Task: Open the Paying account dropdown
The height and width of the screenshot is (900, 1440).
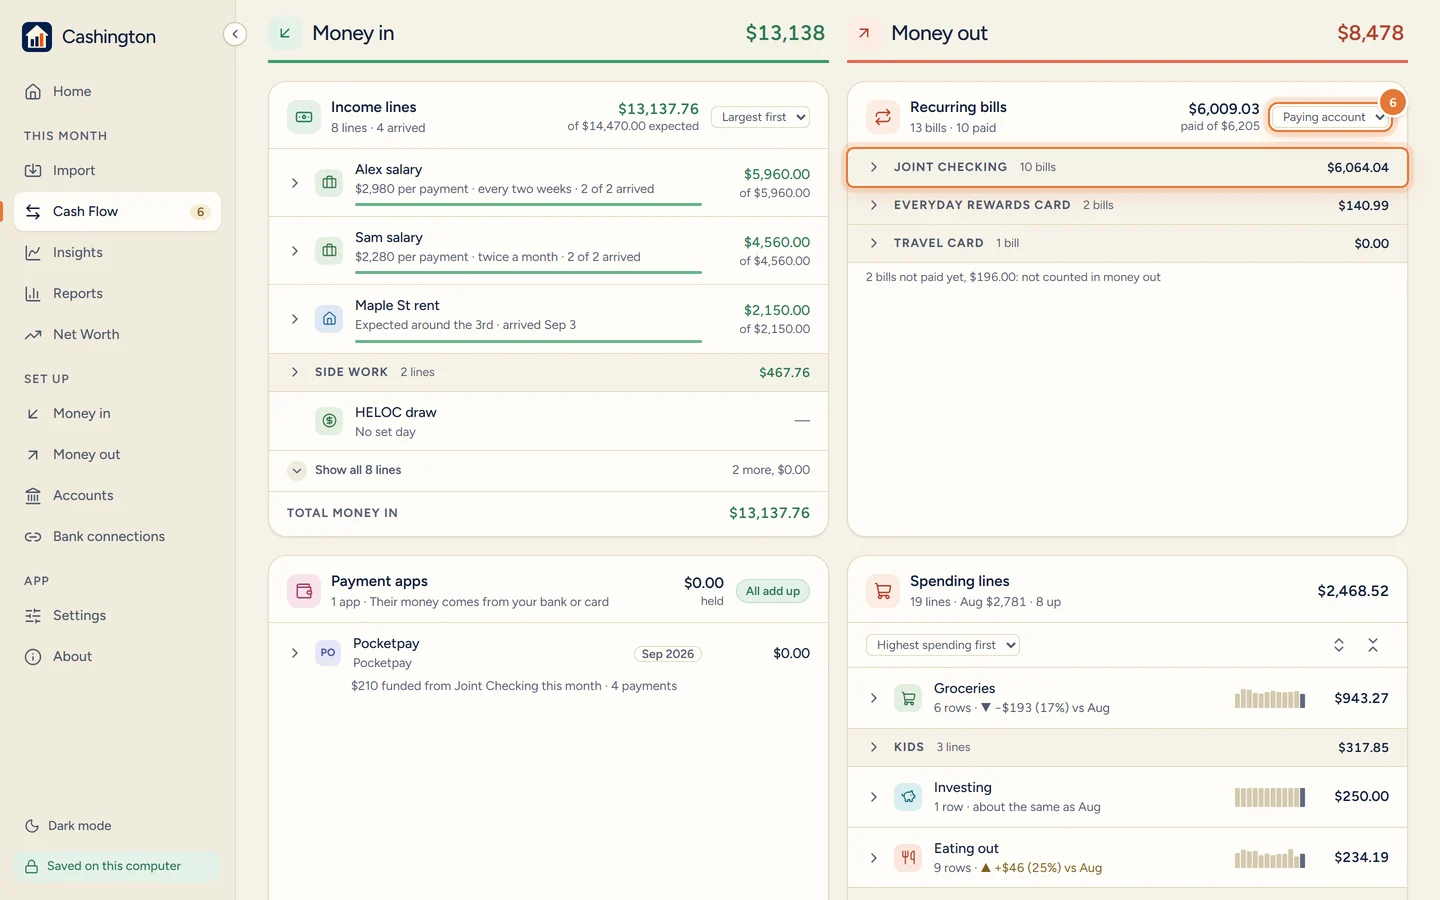Action: (x=1331, y=117)
